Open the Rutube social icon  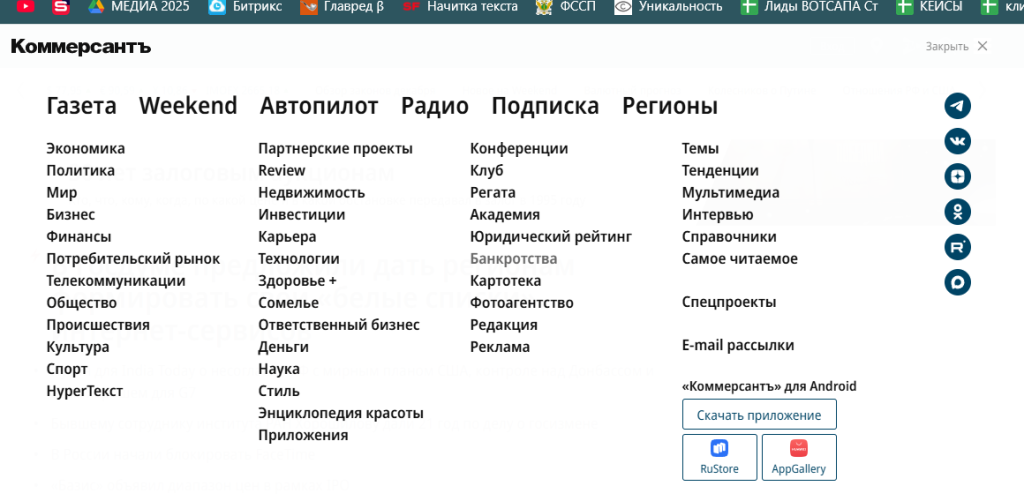[x=957, y=247]
